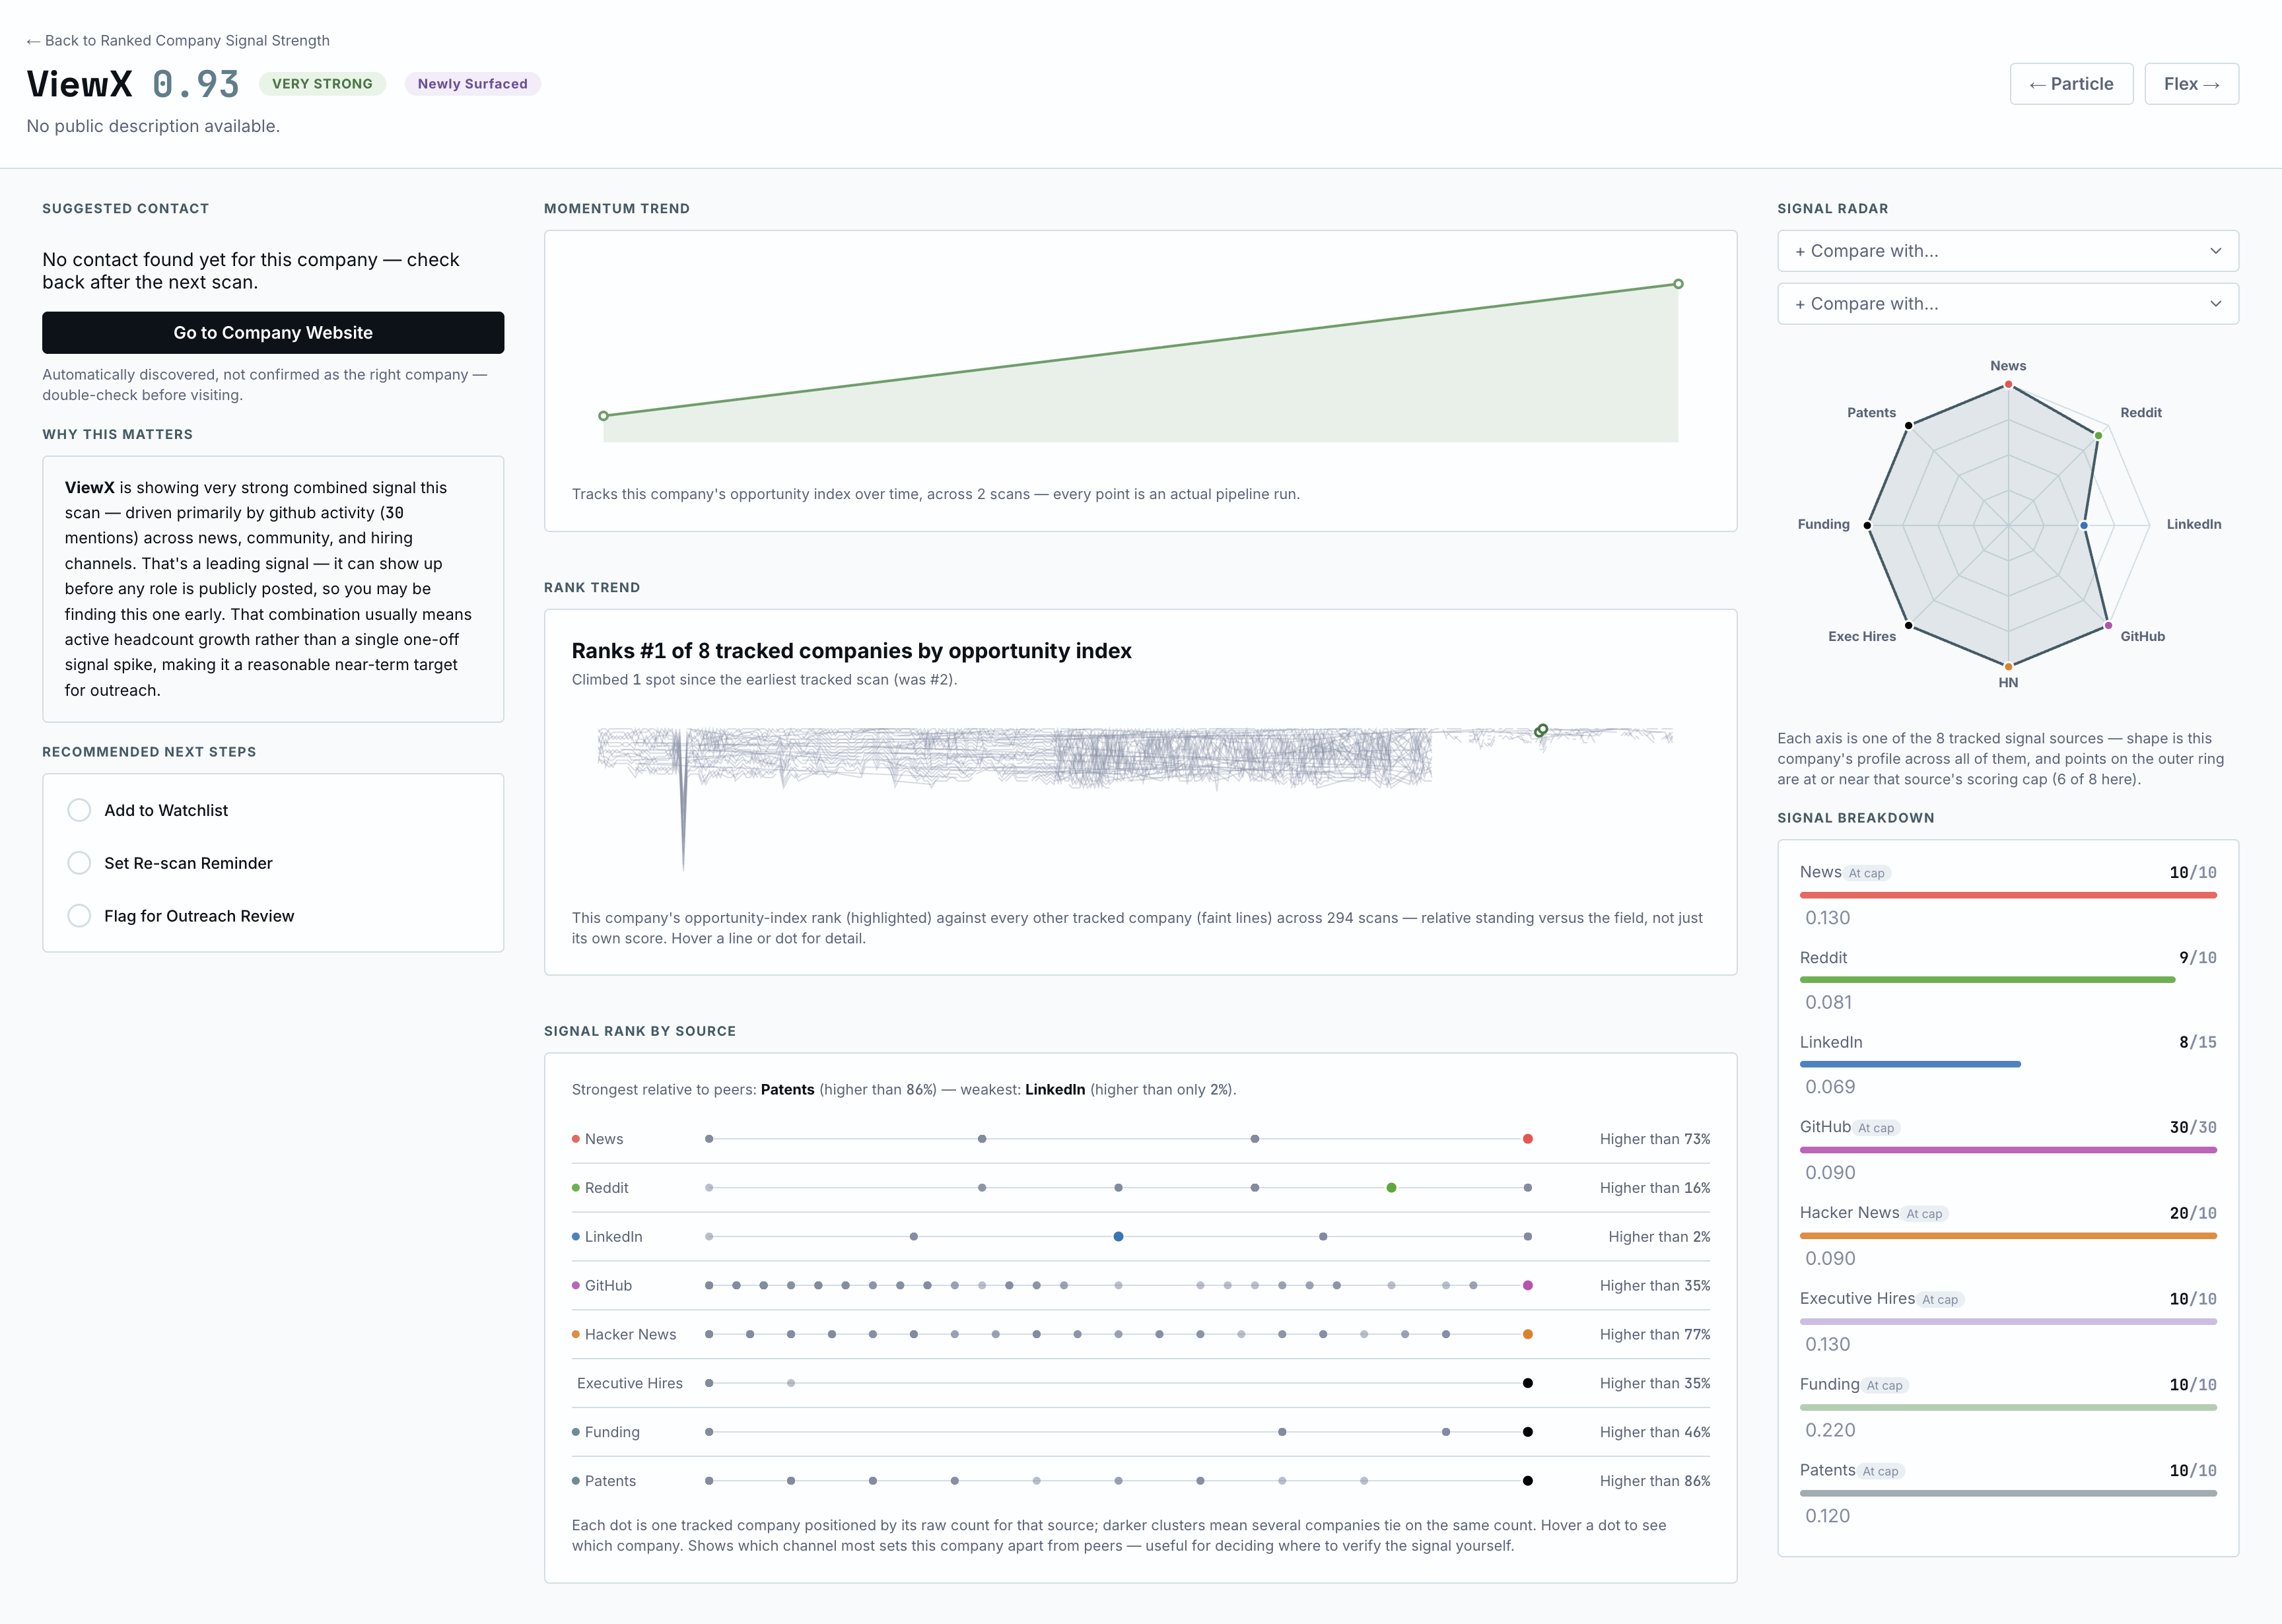Click the orange Hacker News dot at row end
2282x1624 pixels.
click(1527, 1334)
